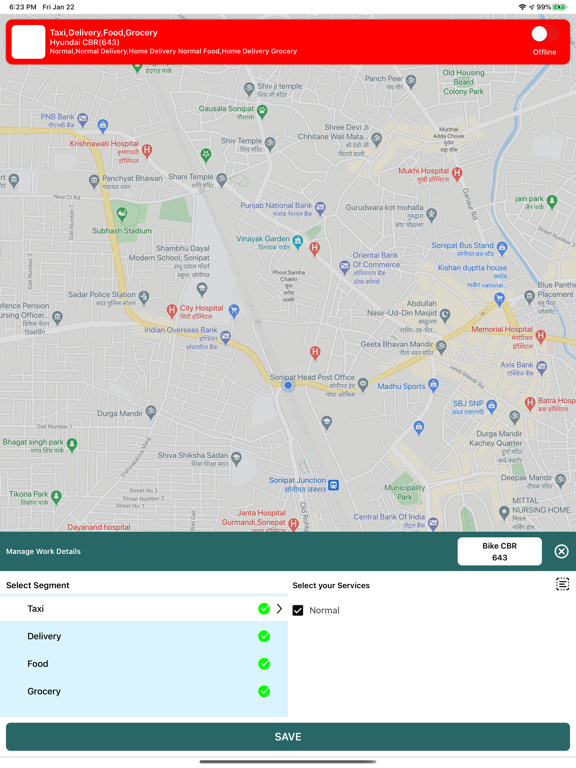Toggle the green check on Taxi segment
The width and height of the screenshot is (576, 768).
click(264, 608)
